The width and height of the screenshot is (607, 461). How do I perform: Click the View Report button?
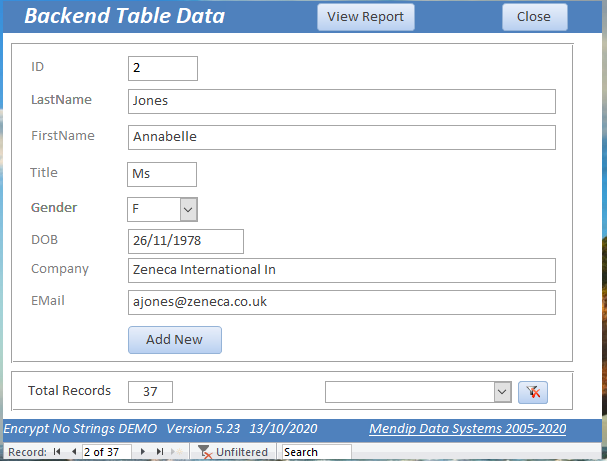(366, 17)
